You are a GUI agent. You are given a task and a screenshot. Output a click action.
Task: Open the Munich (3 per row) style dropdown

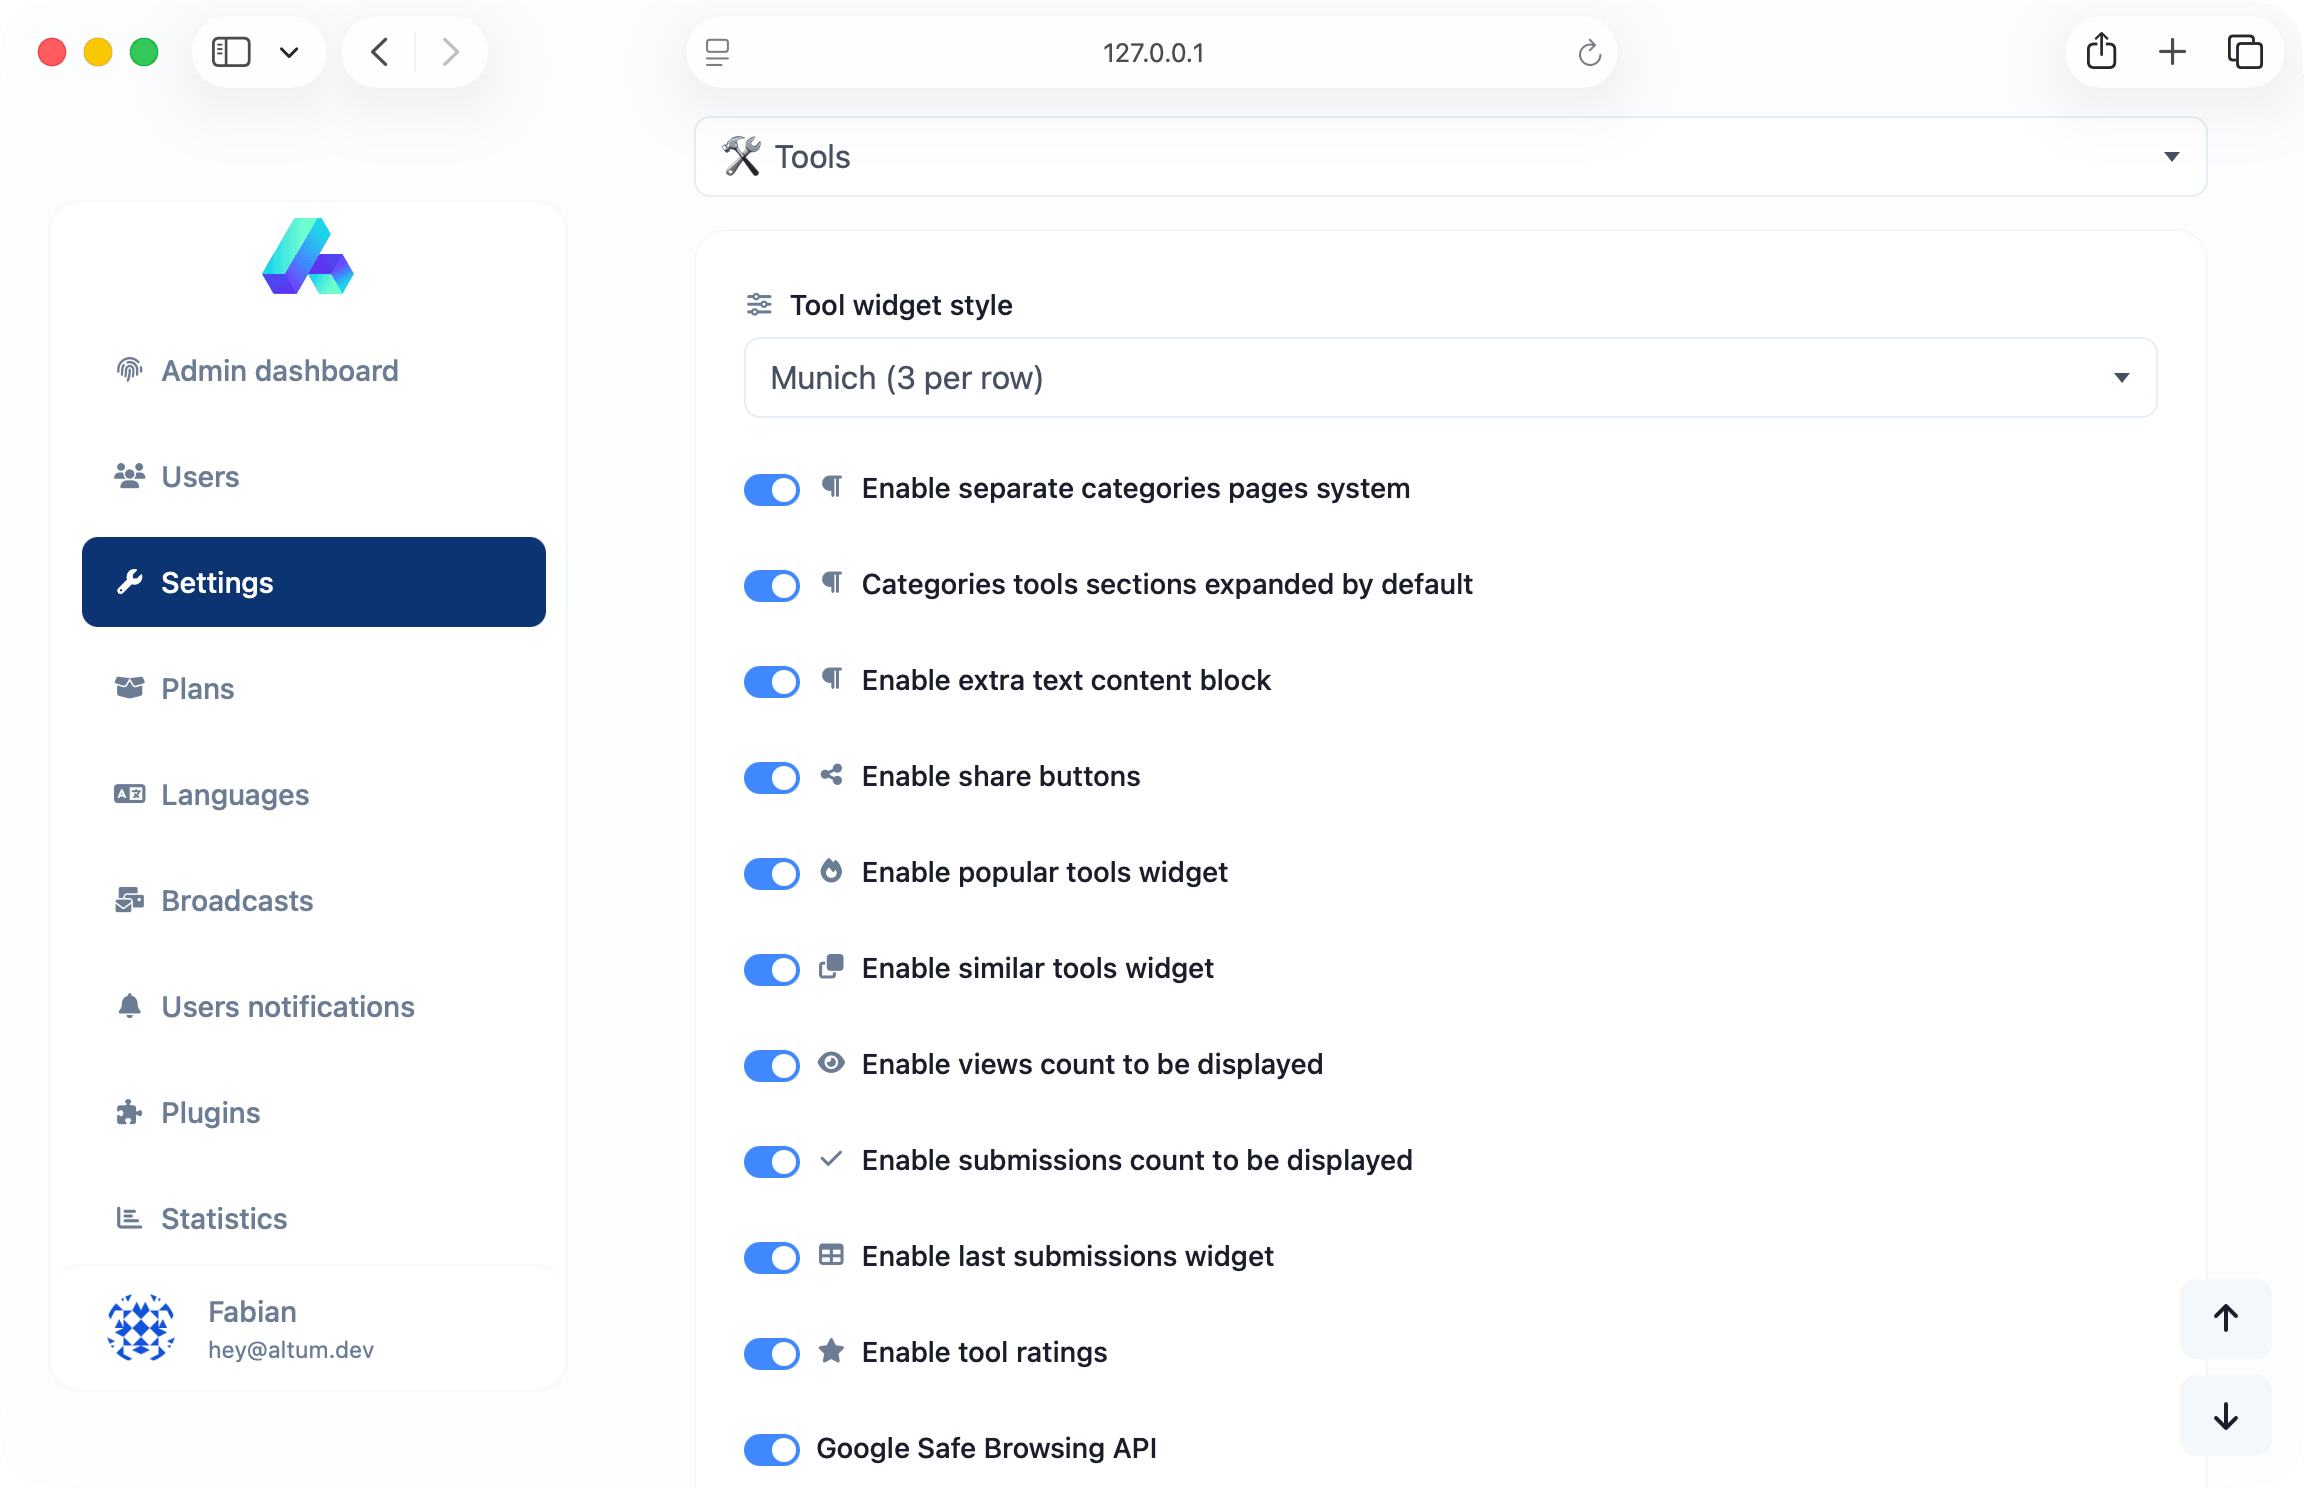pos(1450,378)
